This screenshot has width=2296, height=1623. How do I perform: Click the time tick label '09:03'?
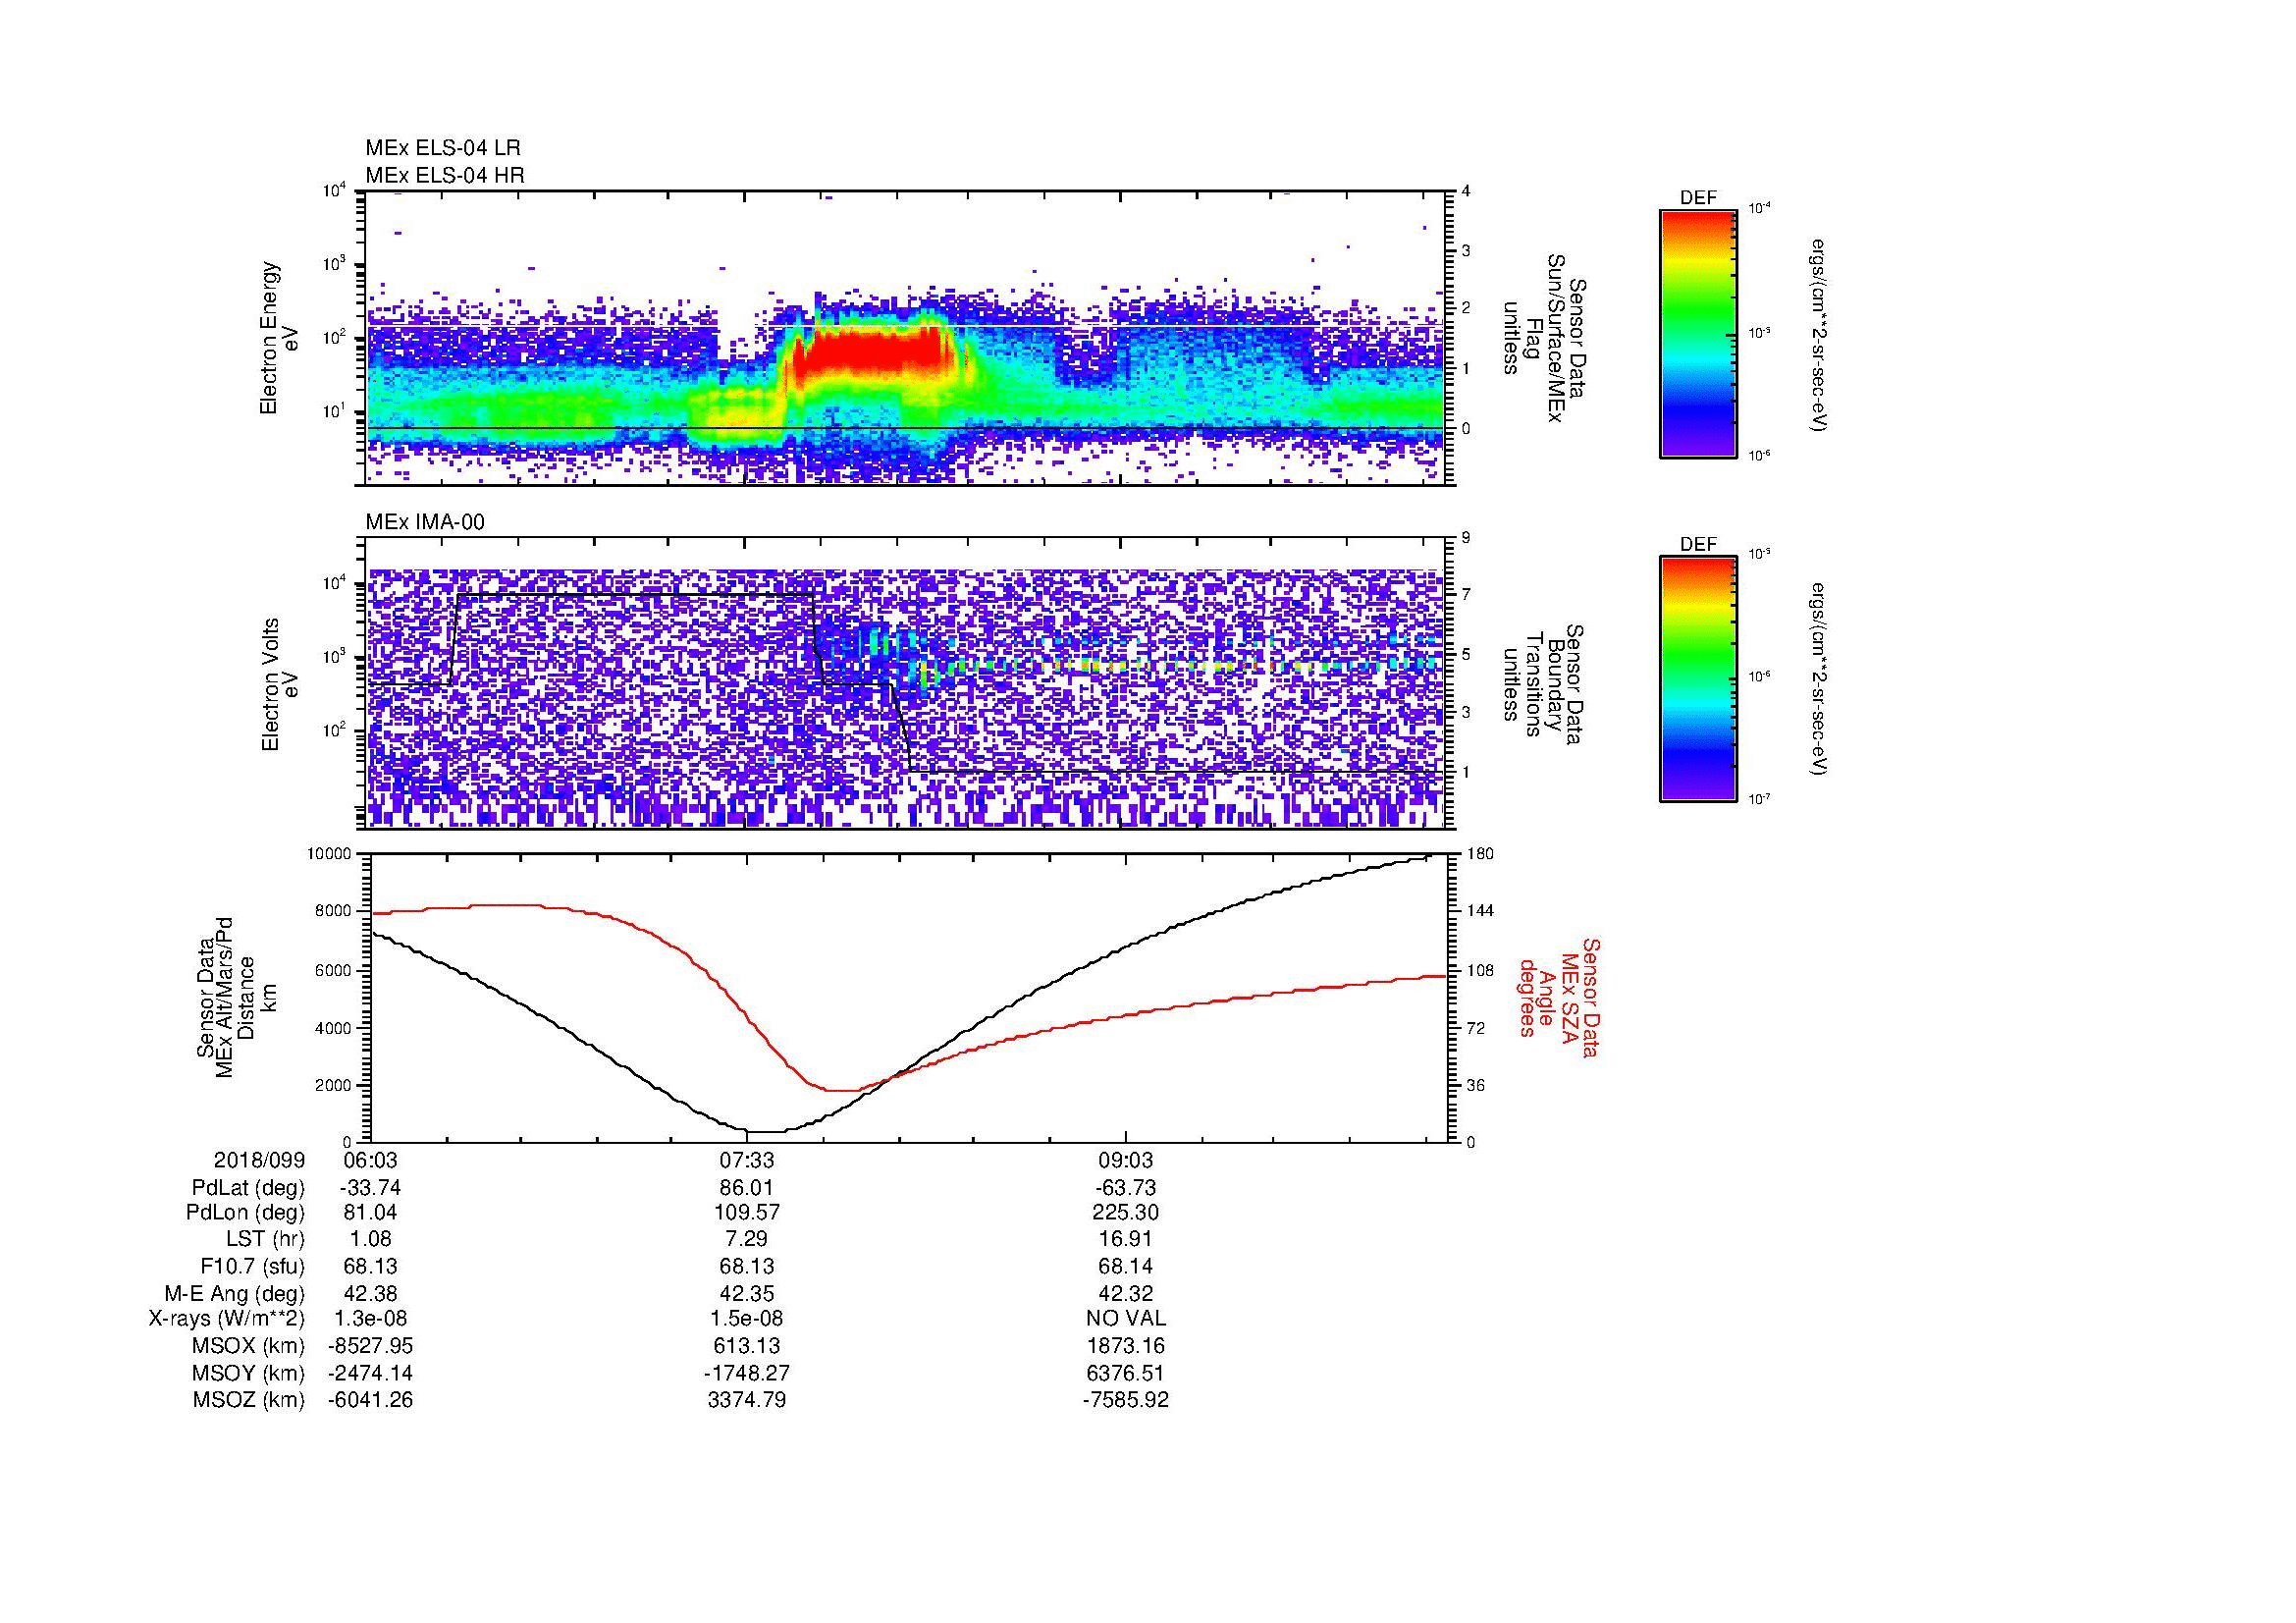pyautogui.click(x=1126, y=1160)
